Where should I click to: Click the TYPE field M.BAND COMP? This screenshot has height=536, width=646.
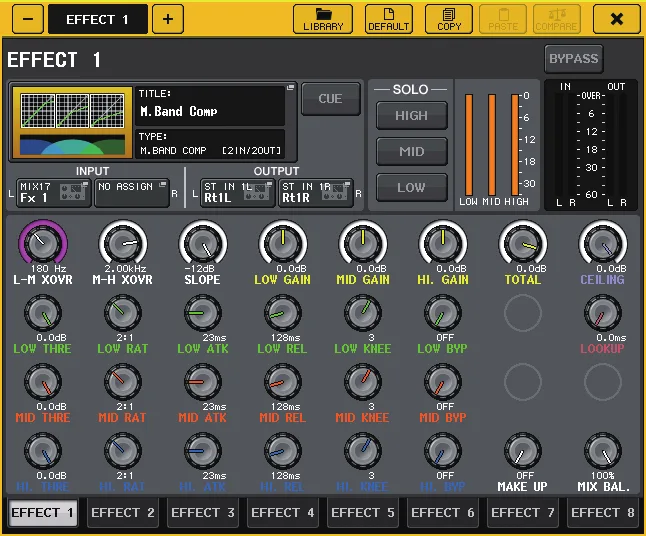tap(210, 144)
